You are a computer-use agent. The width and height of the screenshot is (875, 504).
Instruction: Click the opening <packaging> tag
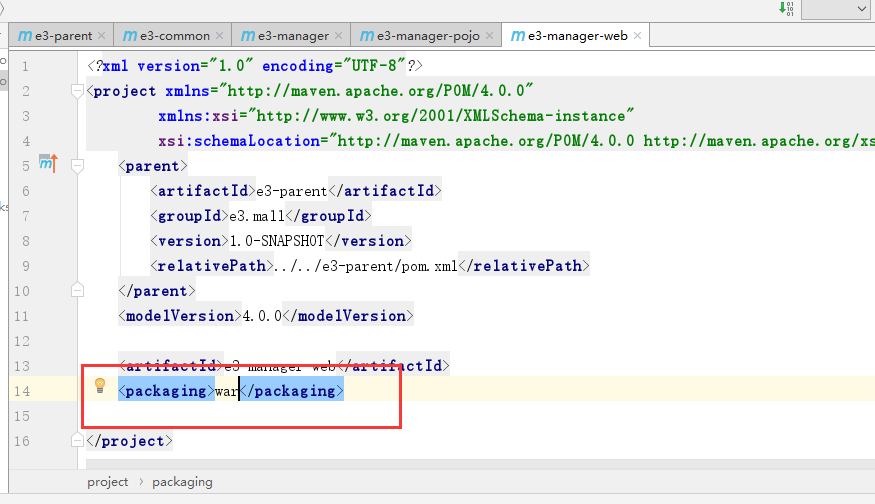(x=166, y=391)
